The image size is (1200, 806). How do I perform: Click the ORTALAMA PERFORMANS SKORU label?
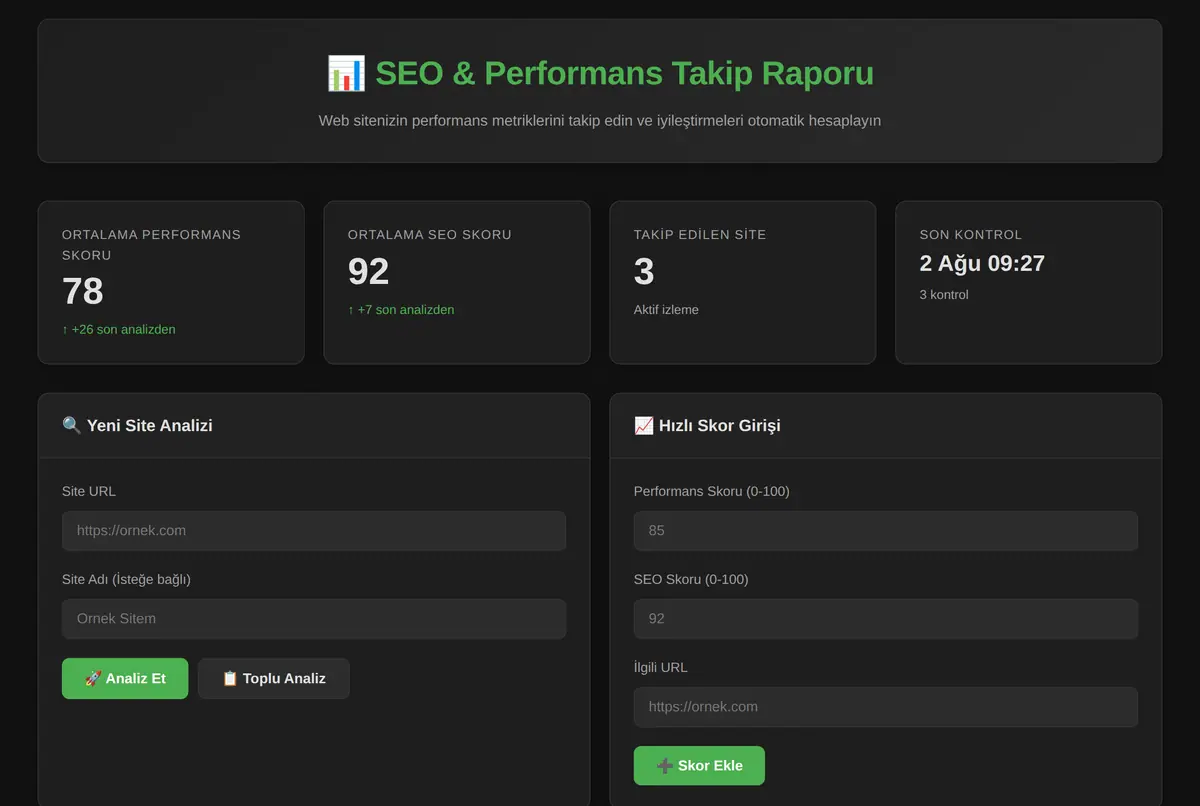[151, 244]
